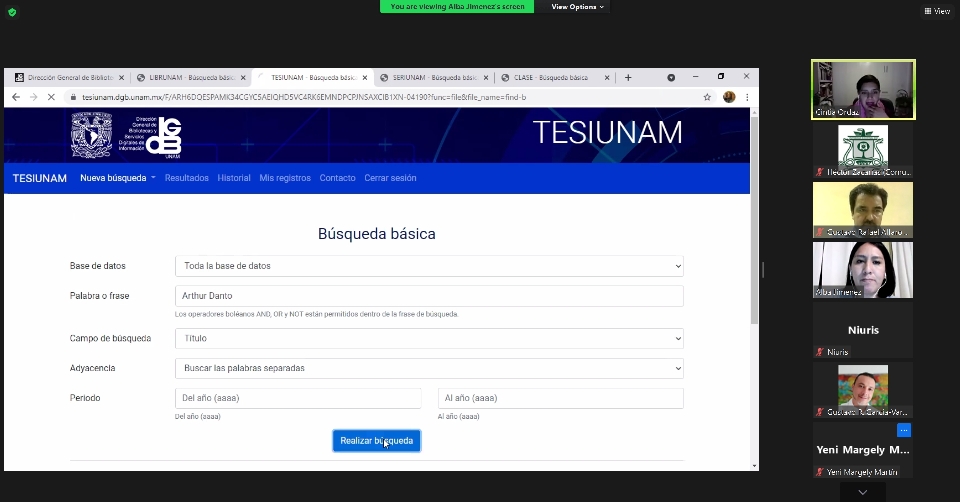Click the page vertical scrollbar
The width and height of the screenshot is (960, 502).
click(x=754, y=220)
